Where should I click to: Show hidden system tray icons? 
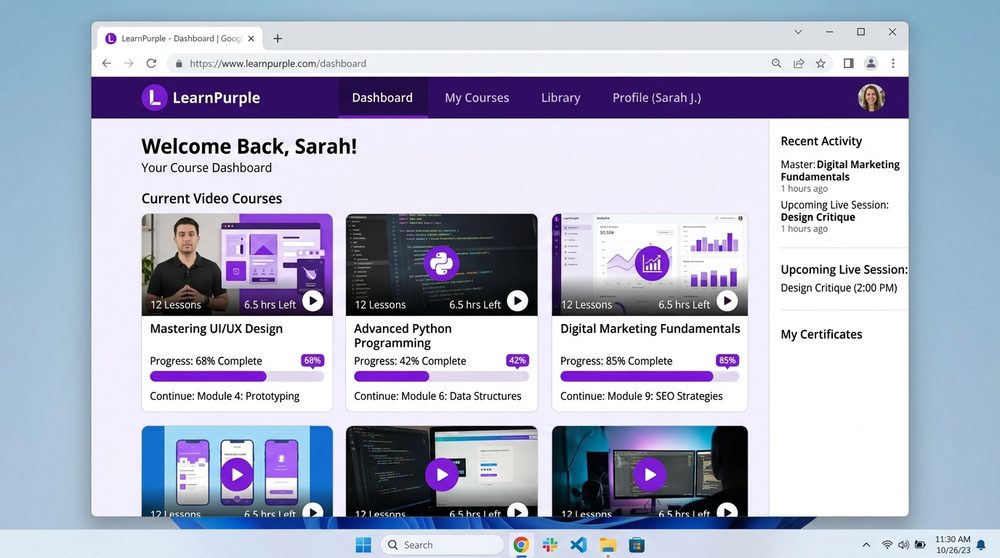(x=866, y=545)
